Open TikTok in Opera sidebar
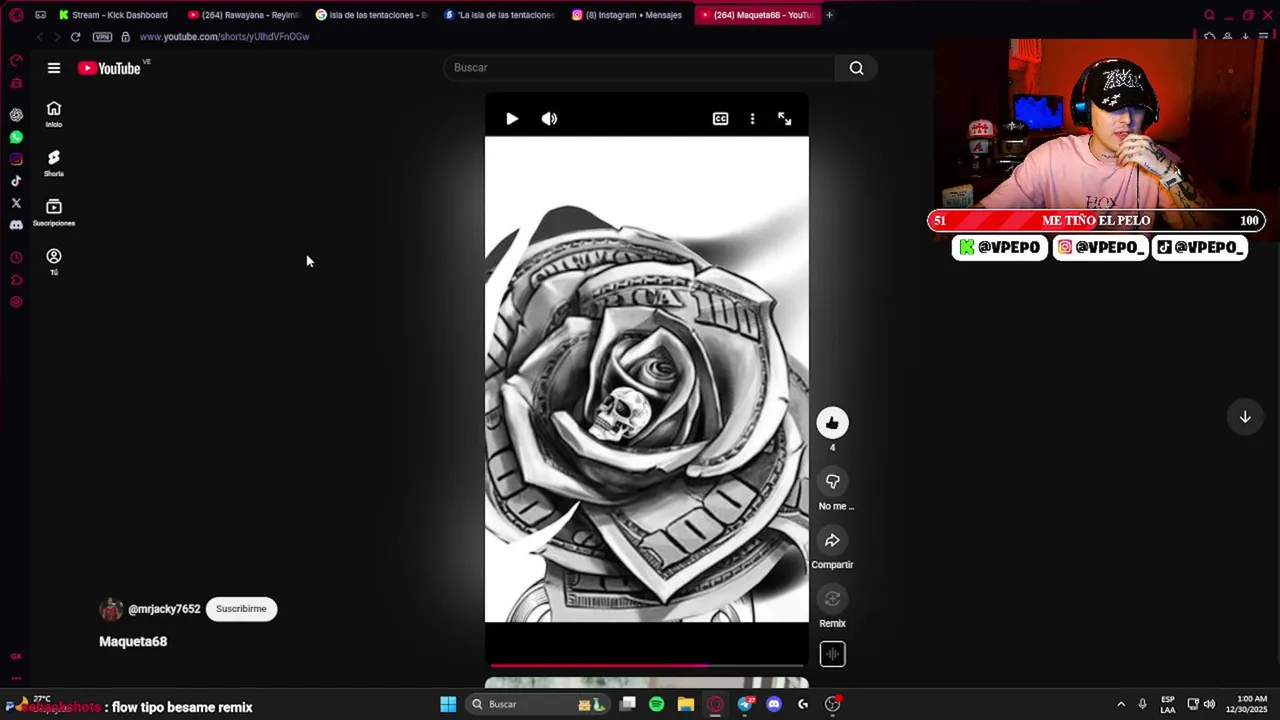The height and width of the screenshot is (720, 1280). [x=16, y=181]
